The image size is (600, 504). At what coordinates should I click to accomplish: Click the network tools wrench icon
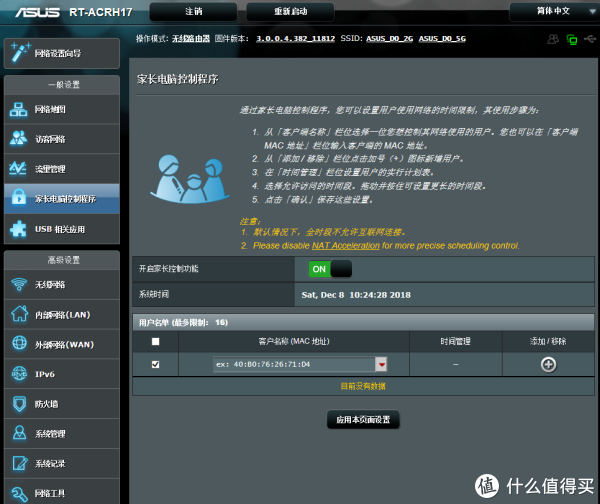[19, 494]
